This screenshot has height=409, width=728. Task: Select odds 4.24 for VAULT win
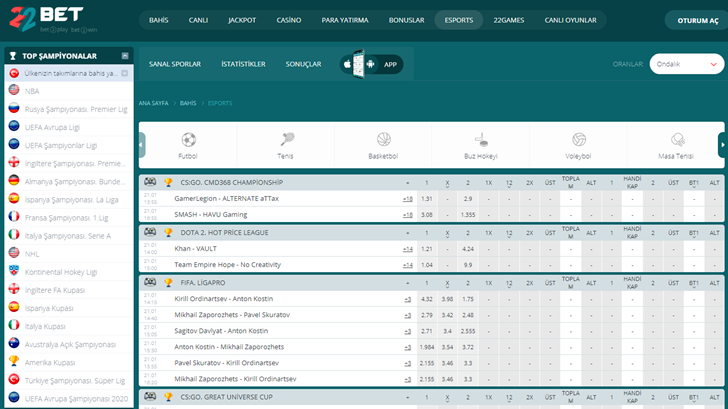(468, 249)
